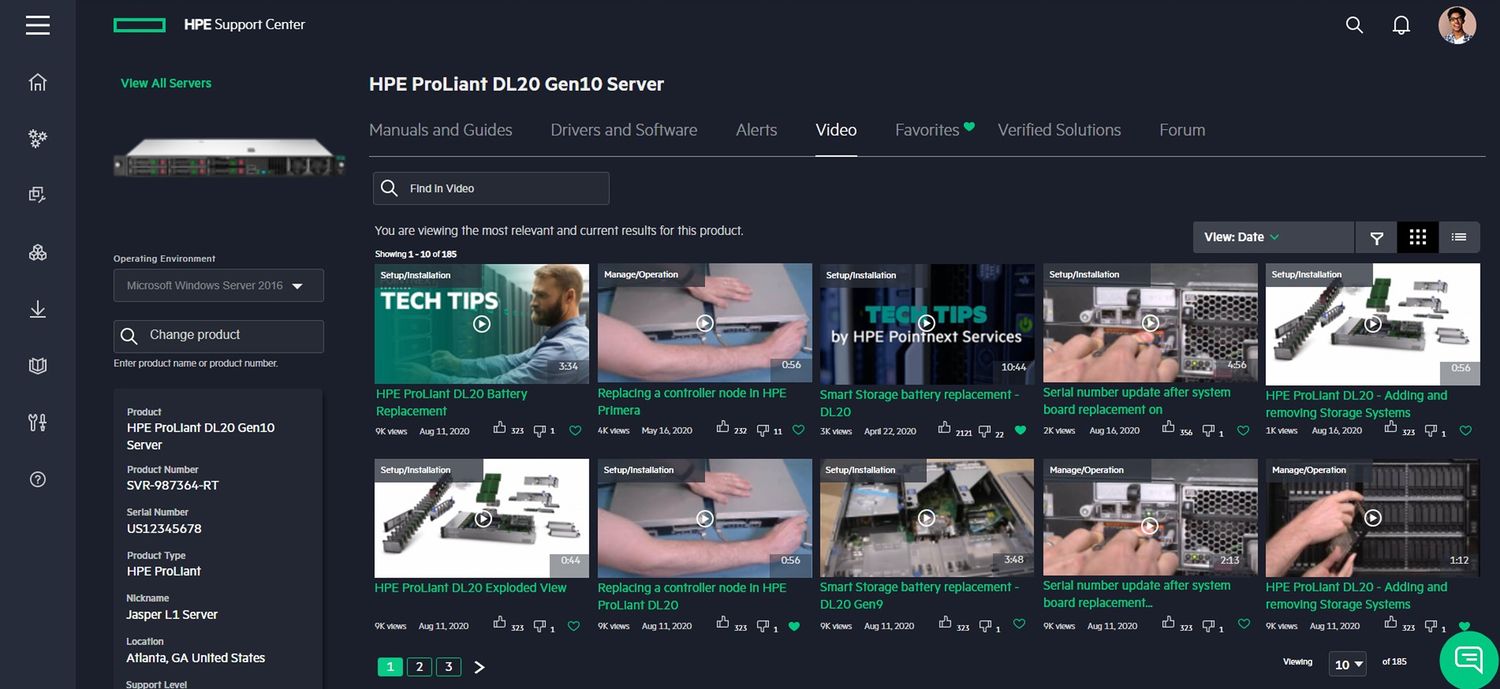Favorite Replacing a controller node in HPE Primera
Screen dimensions: 1500x689
point(798,431)
